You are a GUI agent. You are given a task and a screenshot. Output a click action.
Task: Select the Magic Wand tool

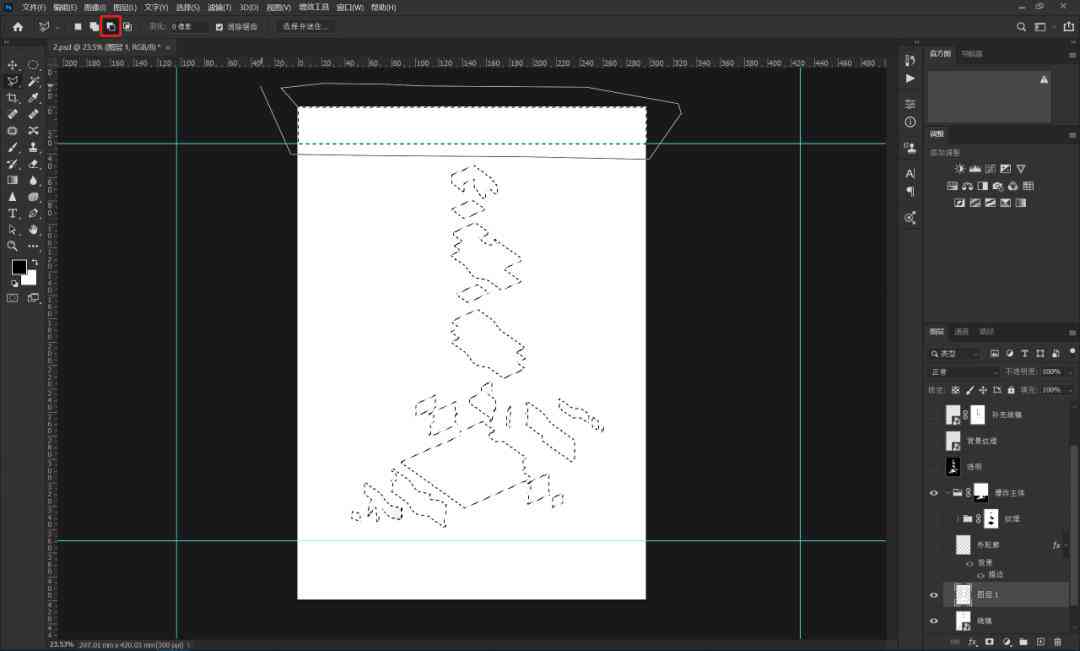pos(33,81)
